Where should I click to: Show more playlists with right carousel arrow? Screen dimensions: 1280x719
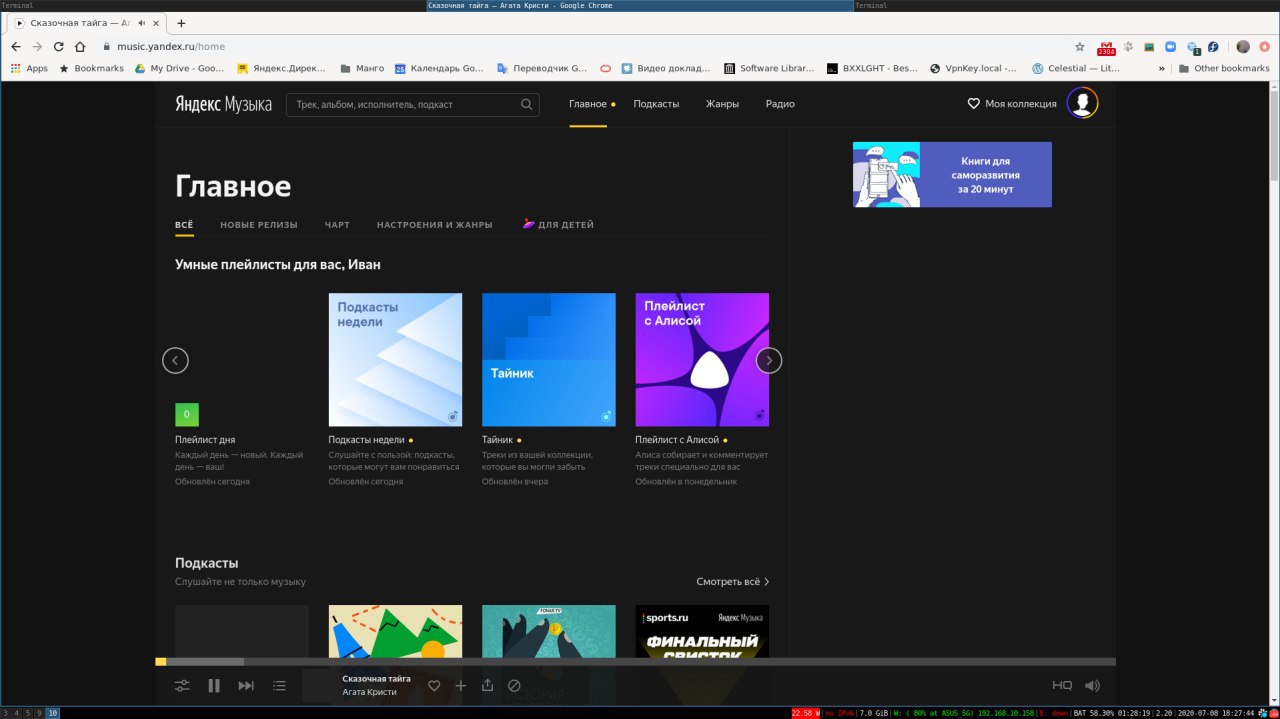pos(769,361)
